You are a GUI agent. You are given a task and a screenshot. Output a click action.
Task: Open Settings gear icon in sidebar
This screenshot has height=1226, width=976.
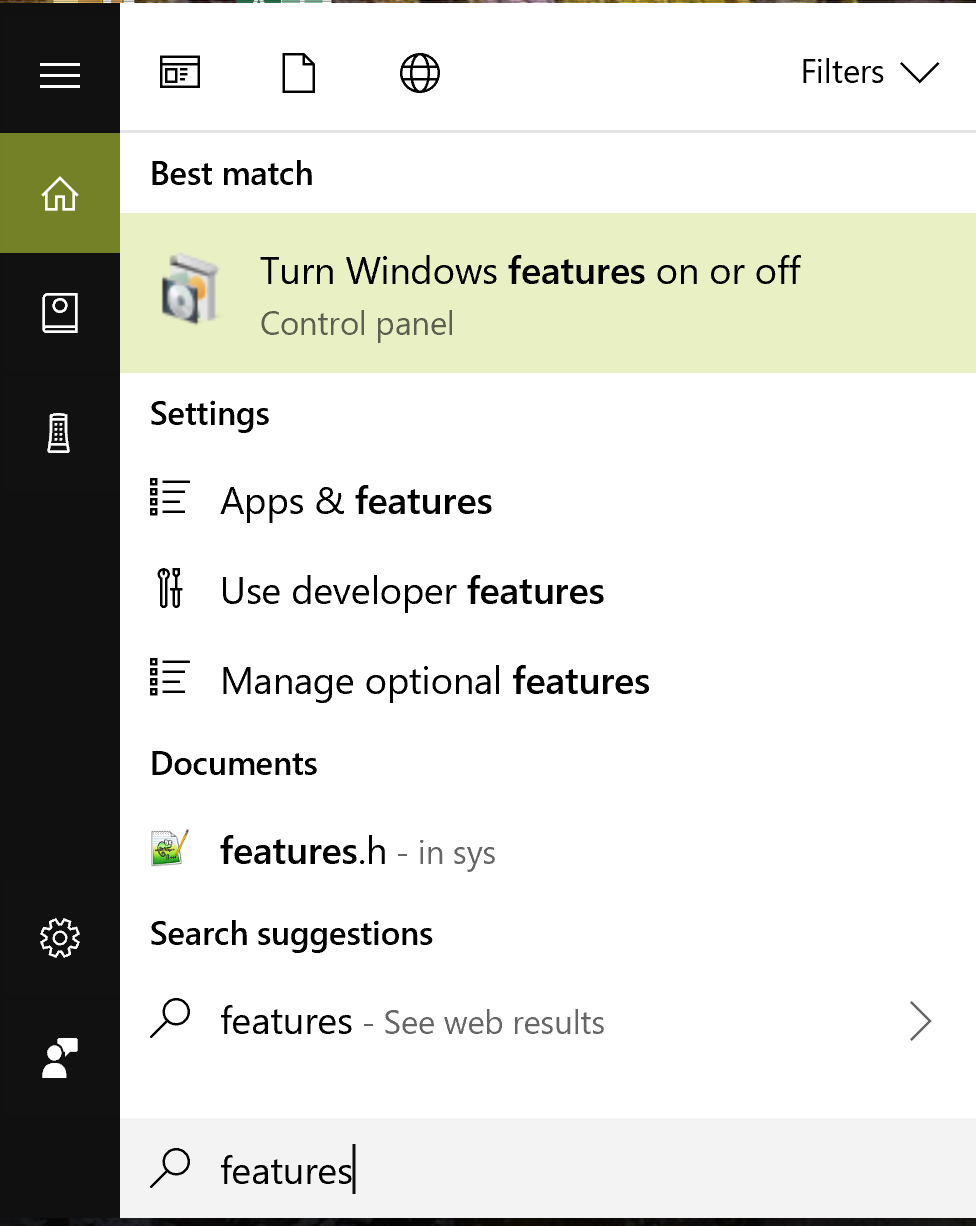pos(60,937)
